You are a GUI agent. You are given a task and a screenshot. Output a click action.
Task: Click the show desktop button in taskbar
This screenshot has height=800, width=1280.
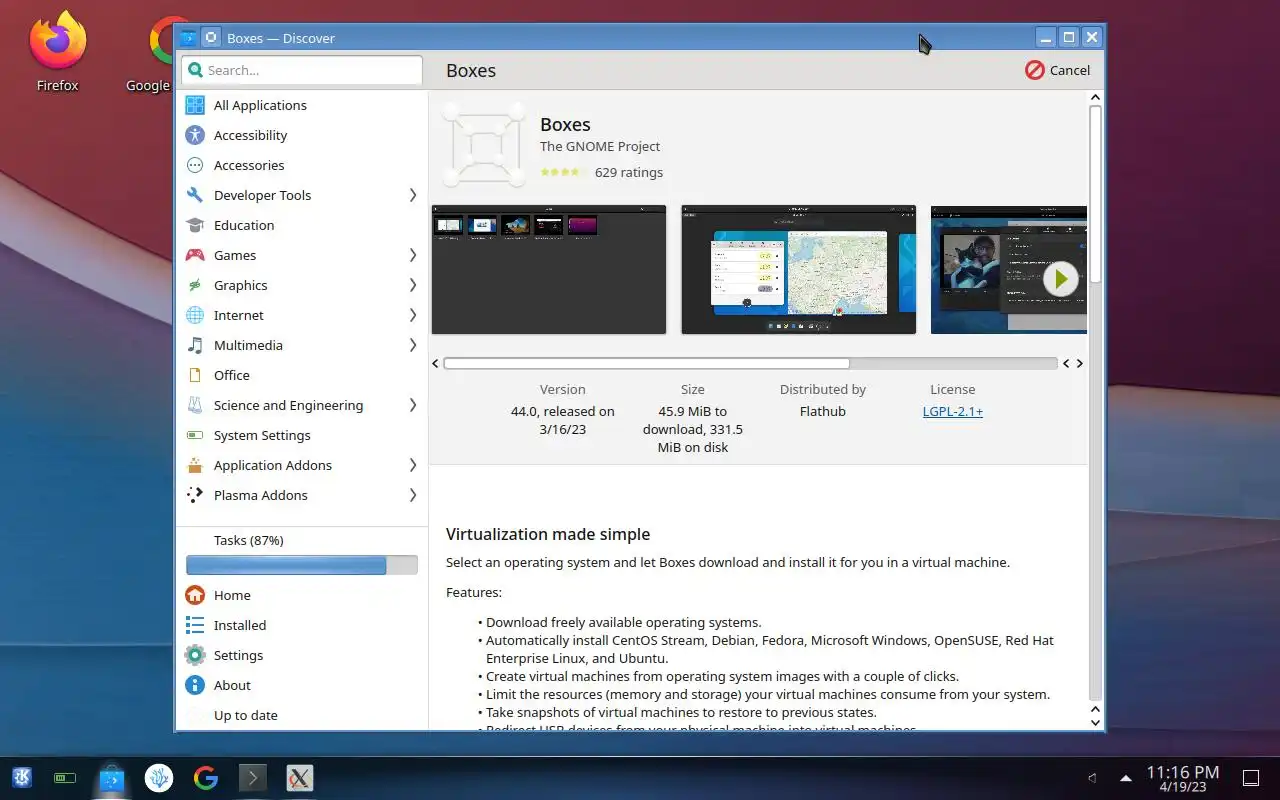1250,777
